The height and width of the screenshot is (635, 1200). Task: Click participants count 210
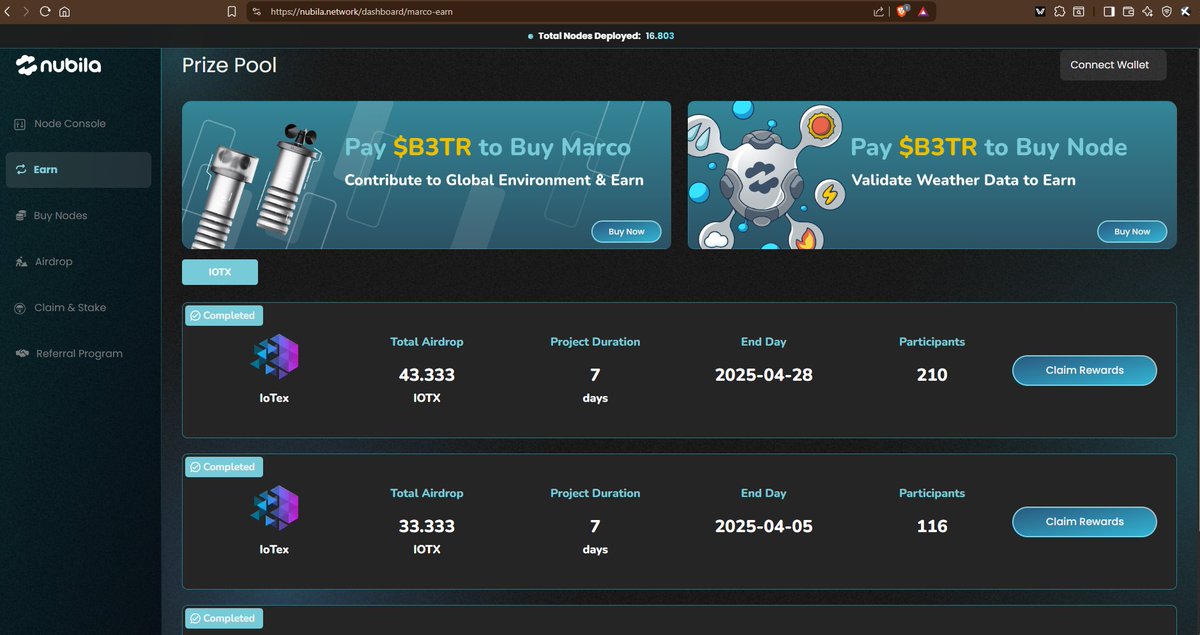pyautogui.click(x=932, y=375)
